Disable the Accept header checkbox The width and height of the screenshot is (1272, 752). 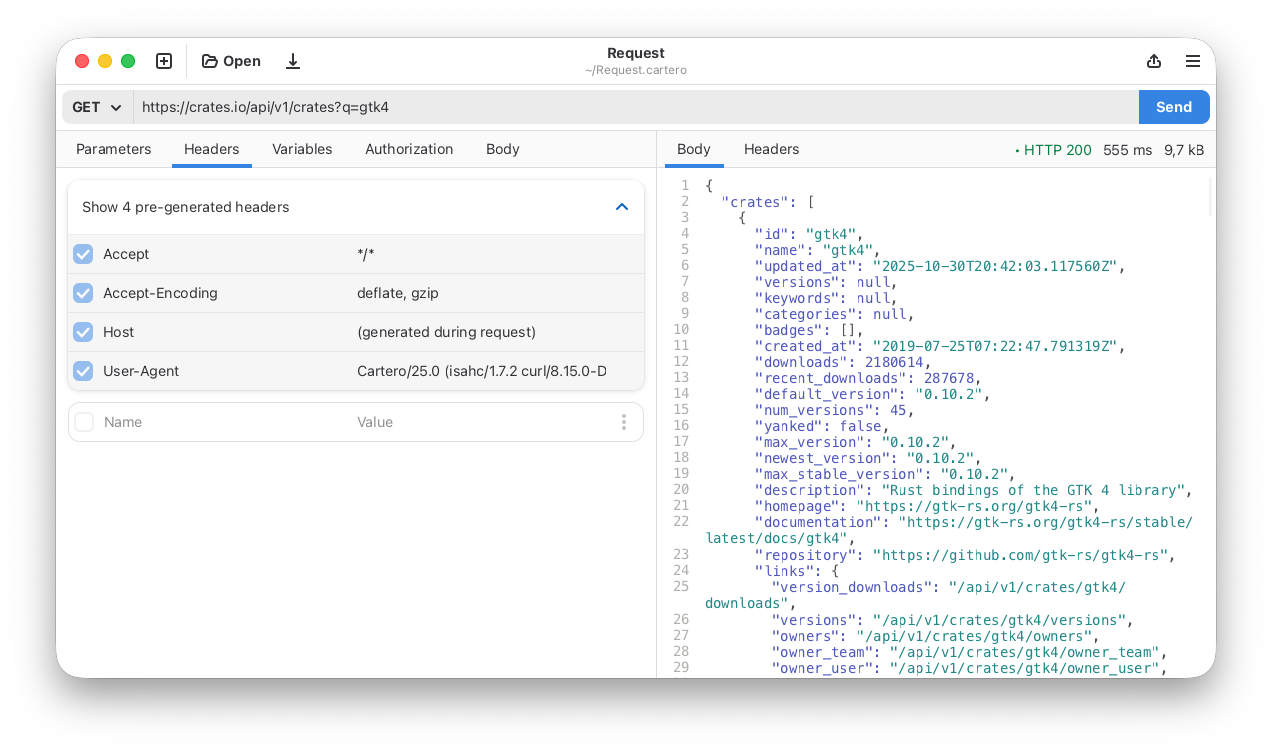pyautogui.click(x=83, y=254)
